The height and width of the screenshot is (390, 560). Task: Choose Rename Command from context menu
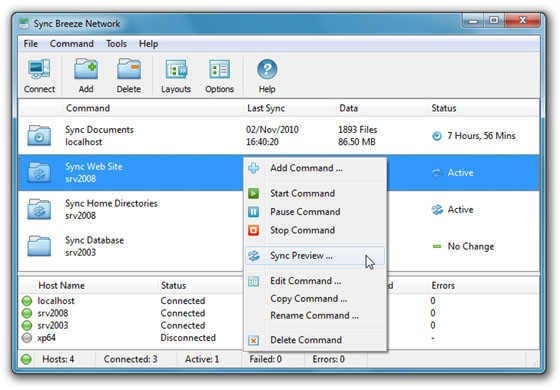pos(315,316)
